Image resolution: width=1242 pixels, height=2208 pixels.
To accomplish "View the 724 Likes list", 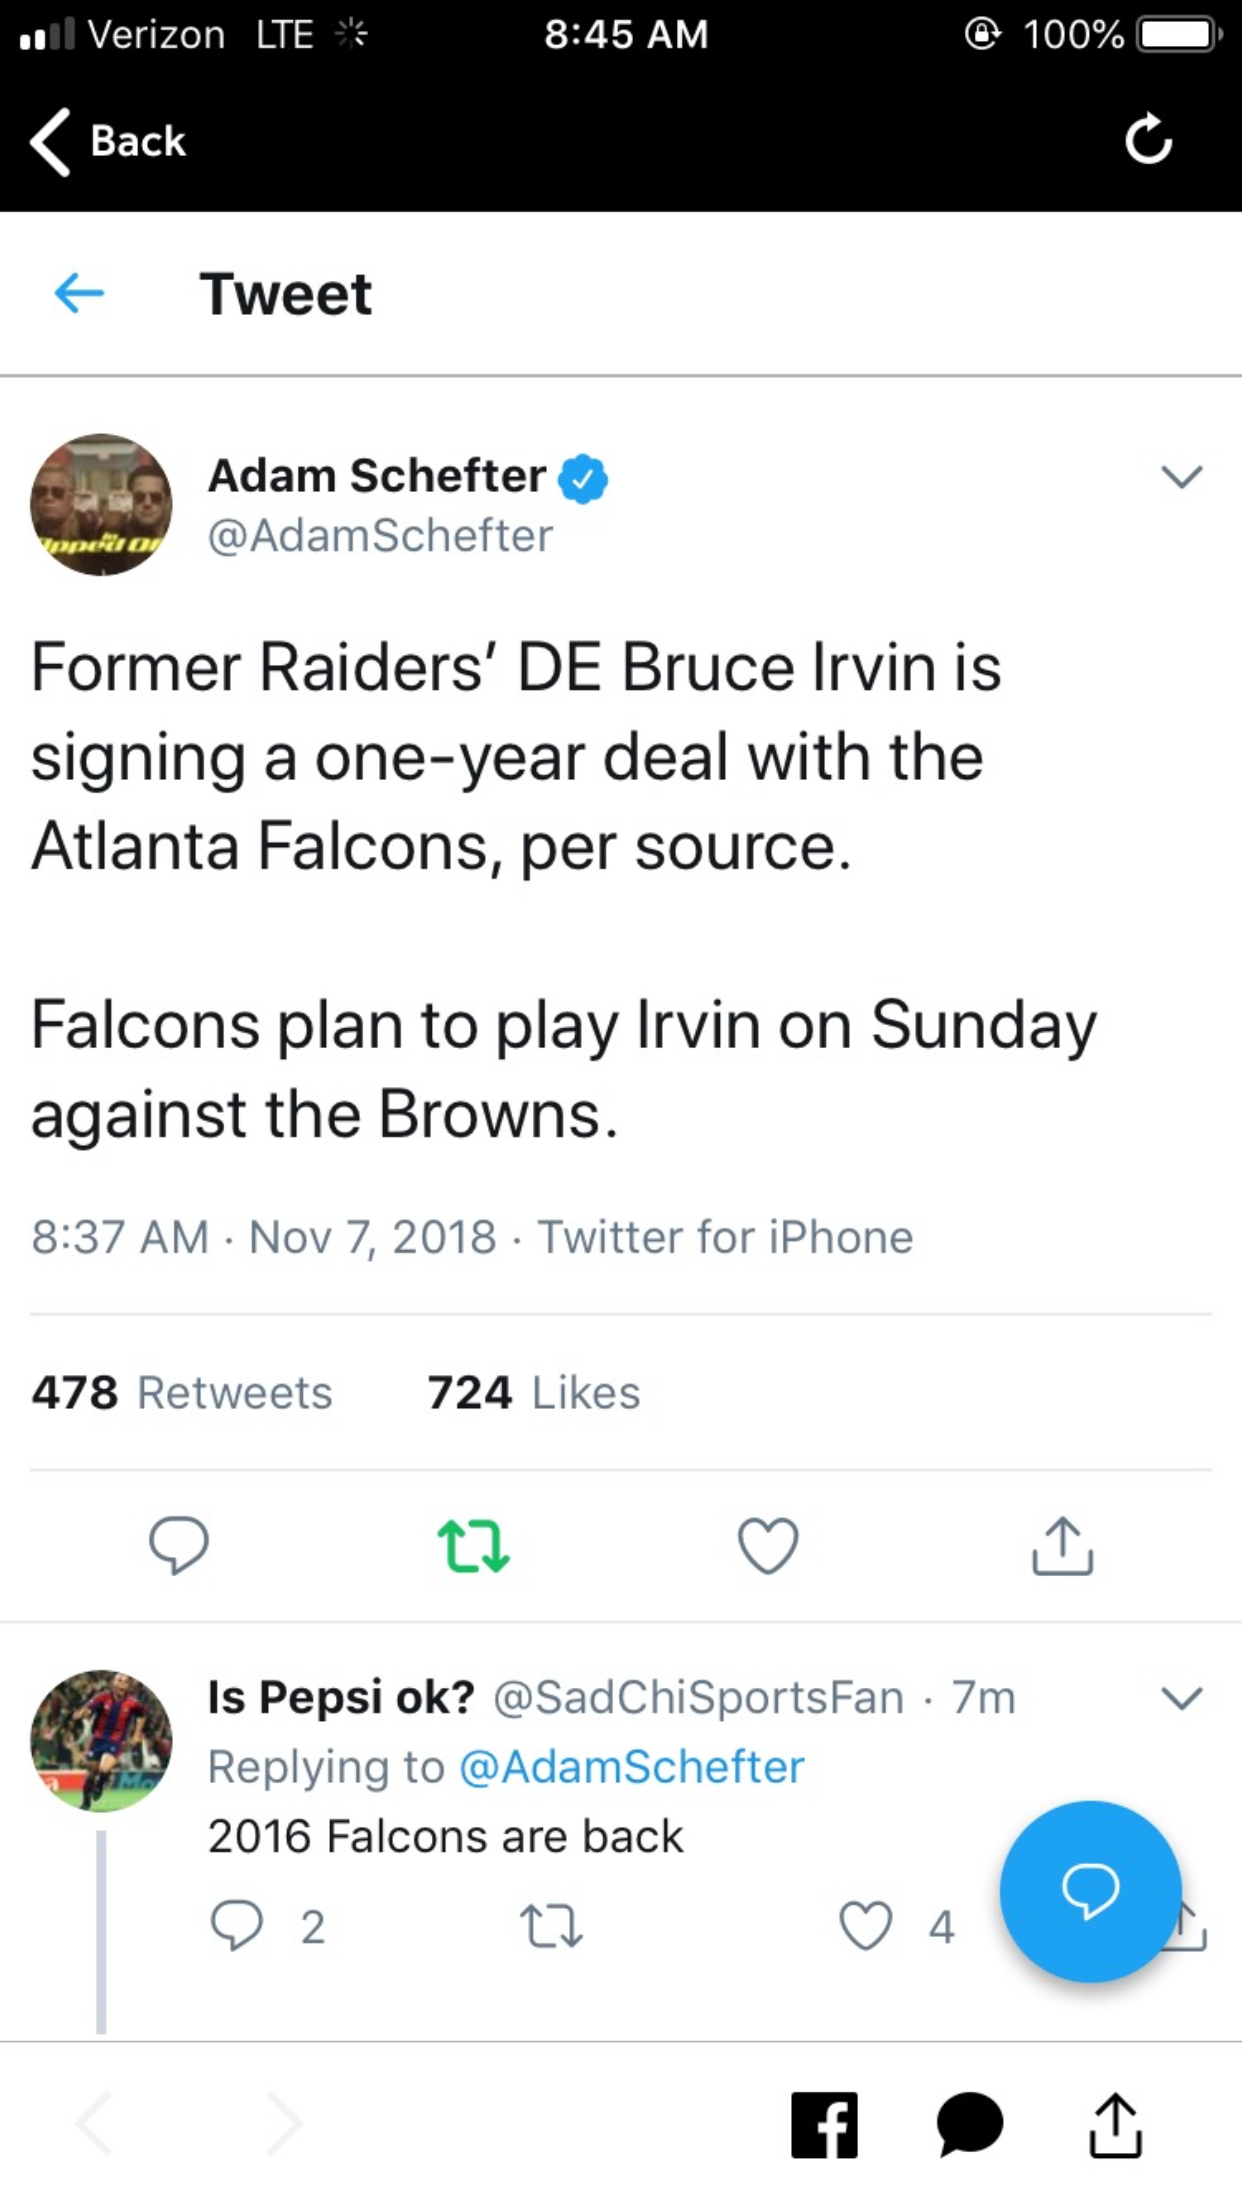I will (533, 1393).
